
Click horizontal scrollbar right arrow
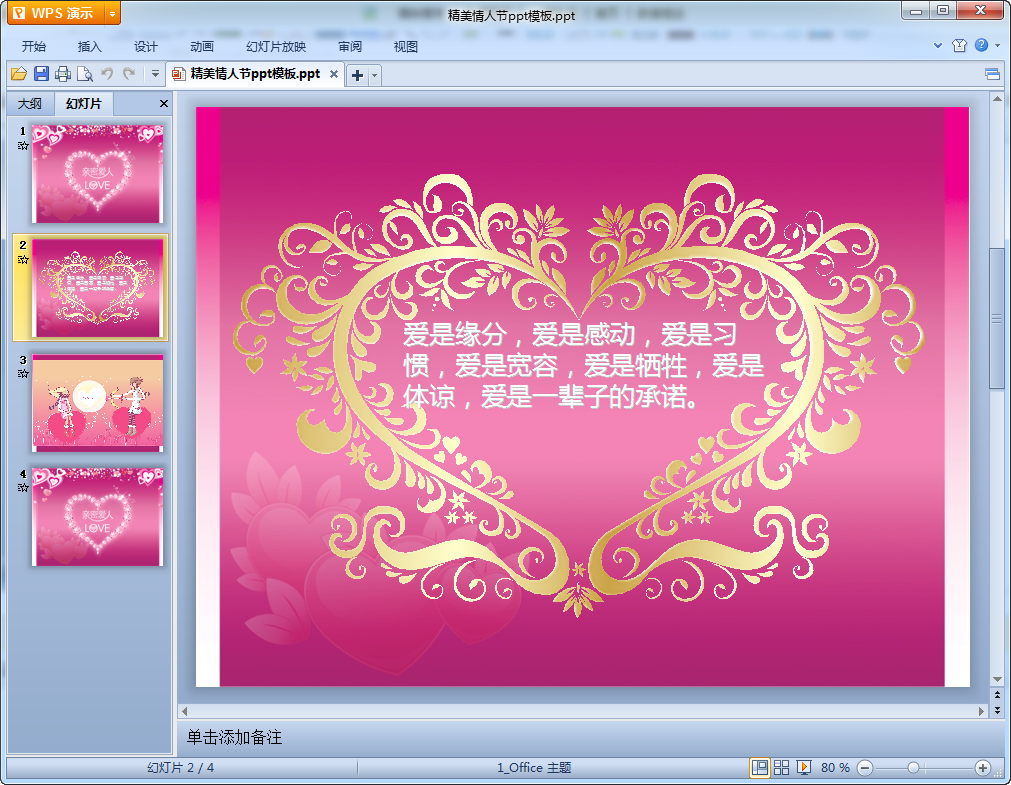tap(981, 711)
